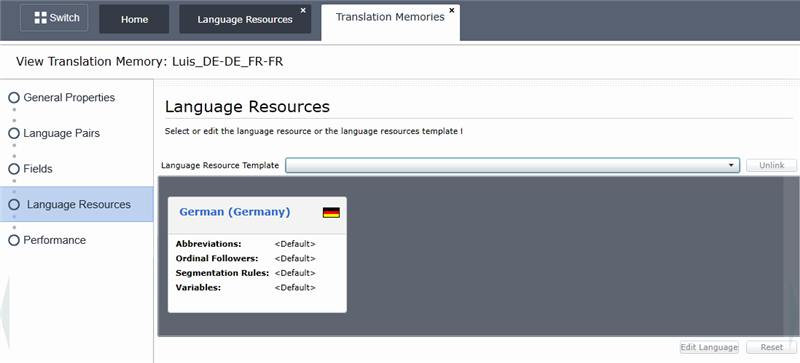Select the Language Pairs step circle

click(x=14, y=133)
